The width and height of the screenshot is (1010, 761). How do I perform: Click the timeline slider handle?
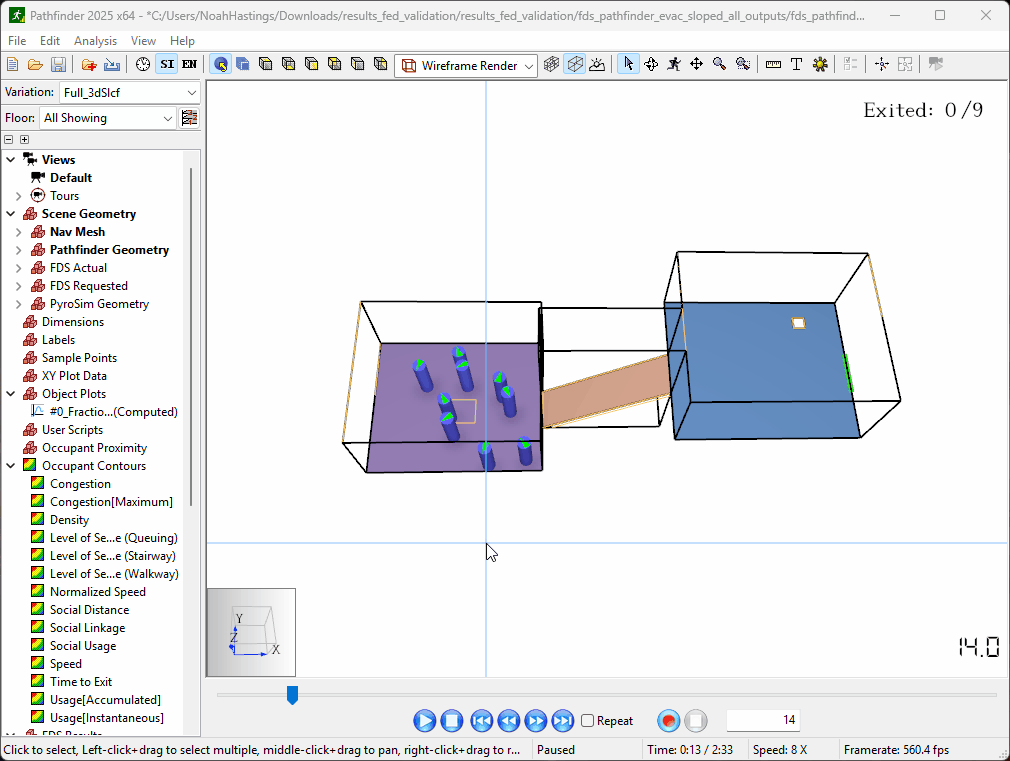(292, 695)
